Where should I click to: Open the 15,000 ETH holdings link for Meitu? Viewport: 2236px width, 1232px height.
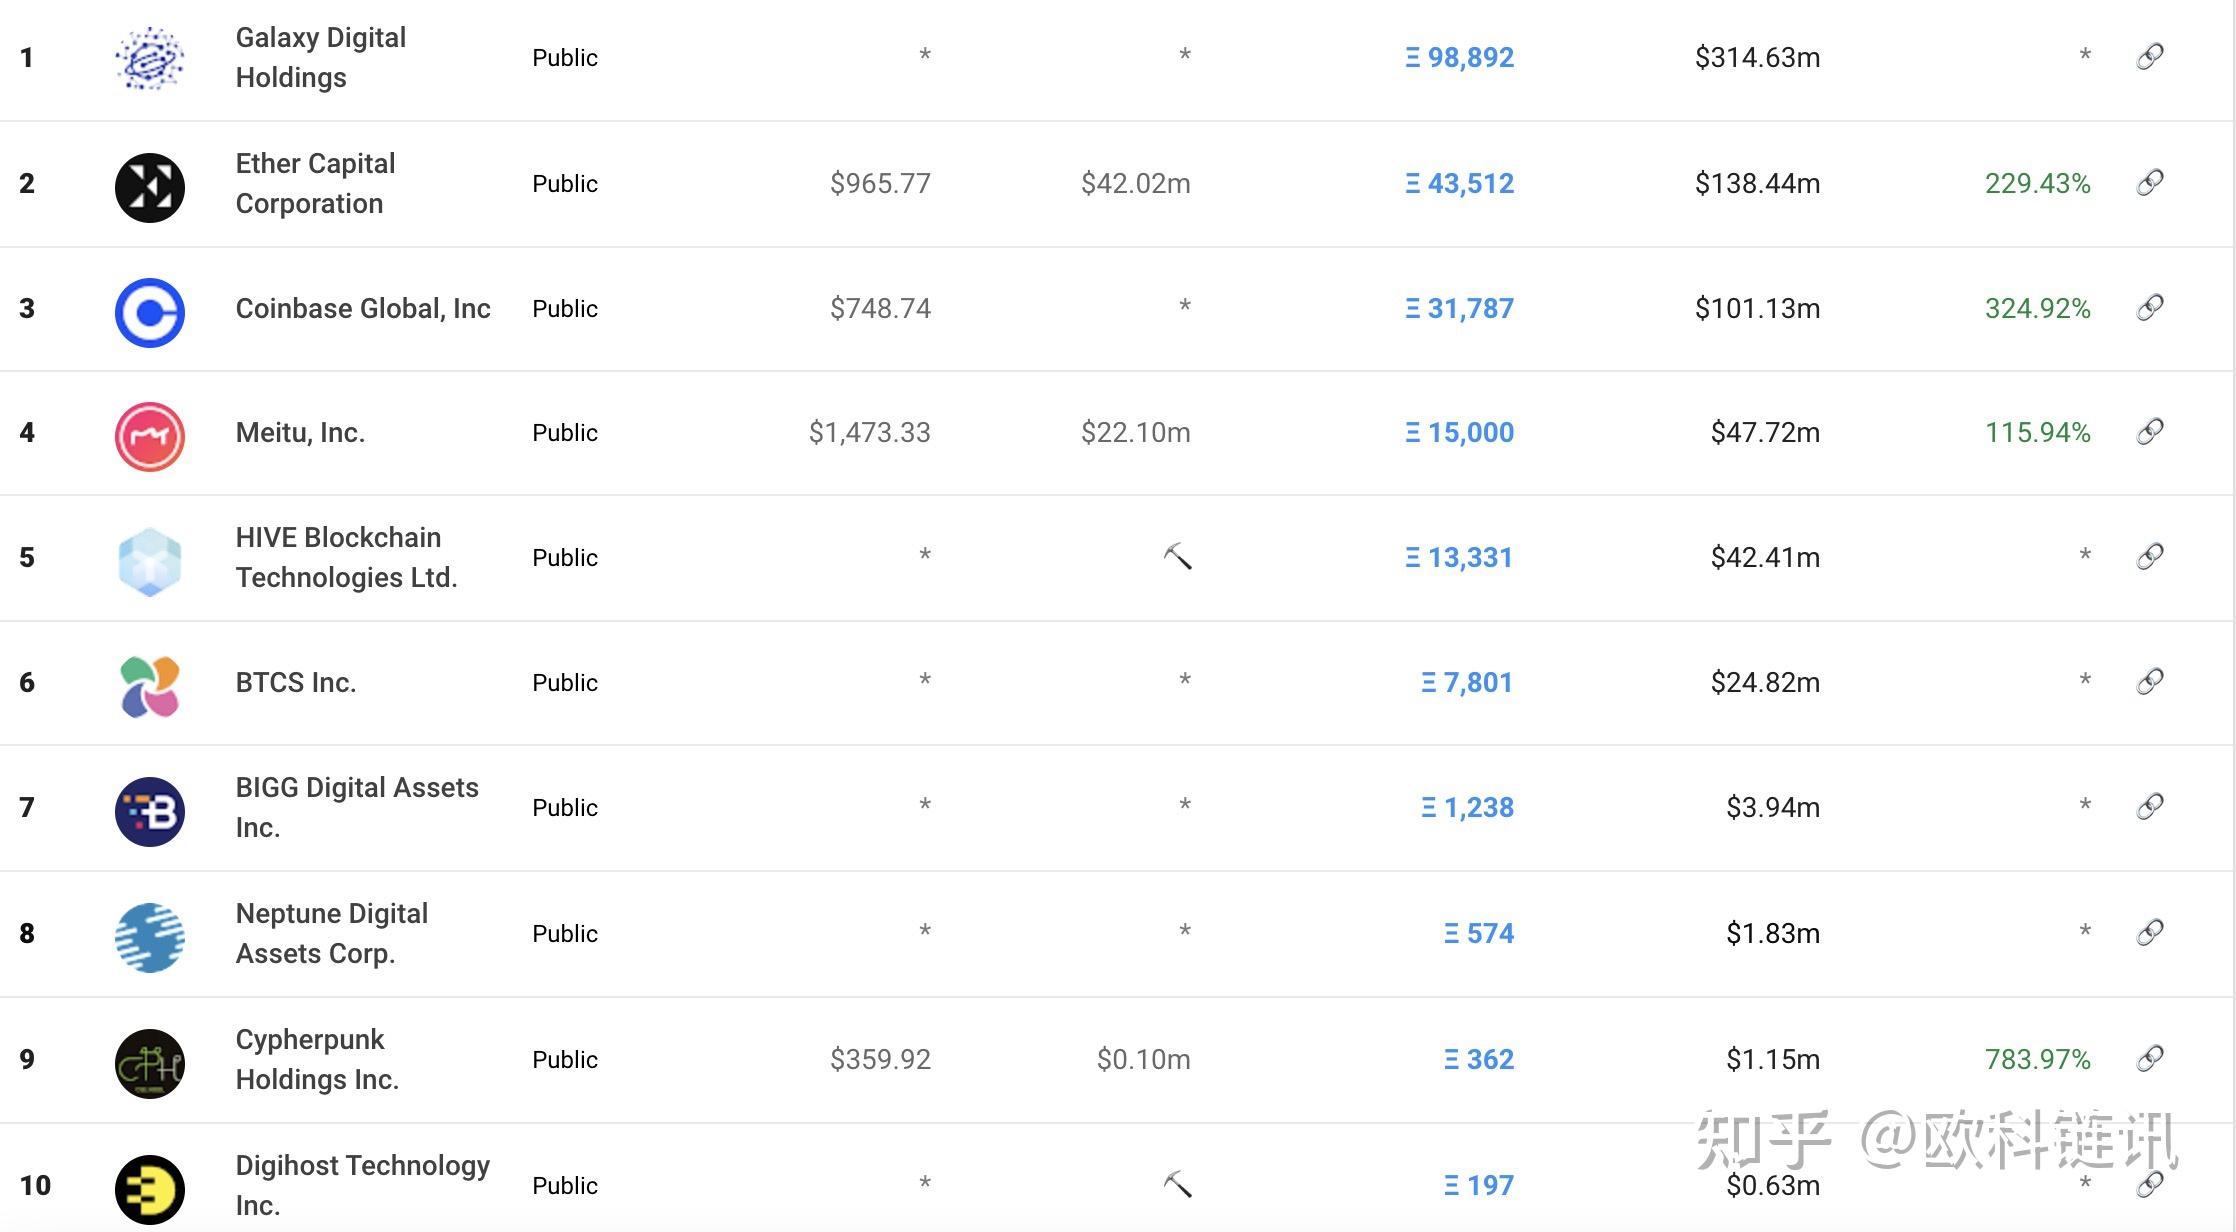(1460, 432)
